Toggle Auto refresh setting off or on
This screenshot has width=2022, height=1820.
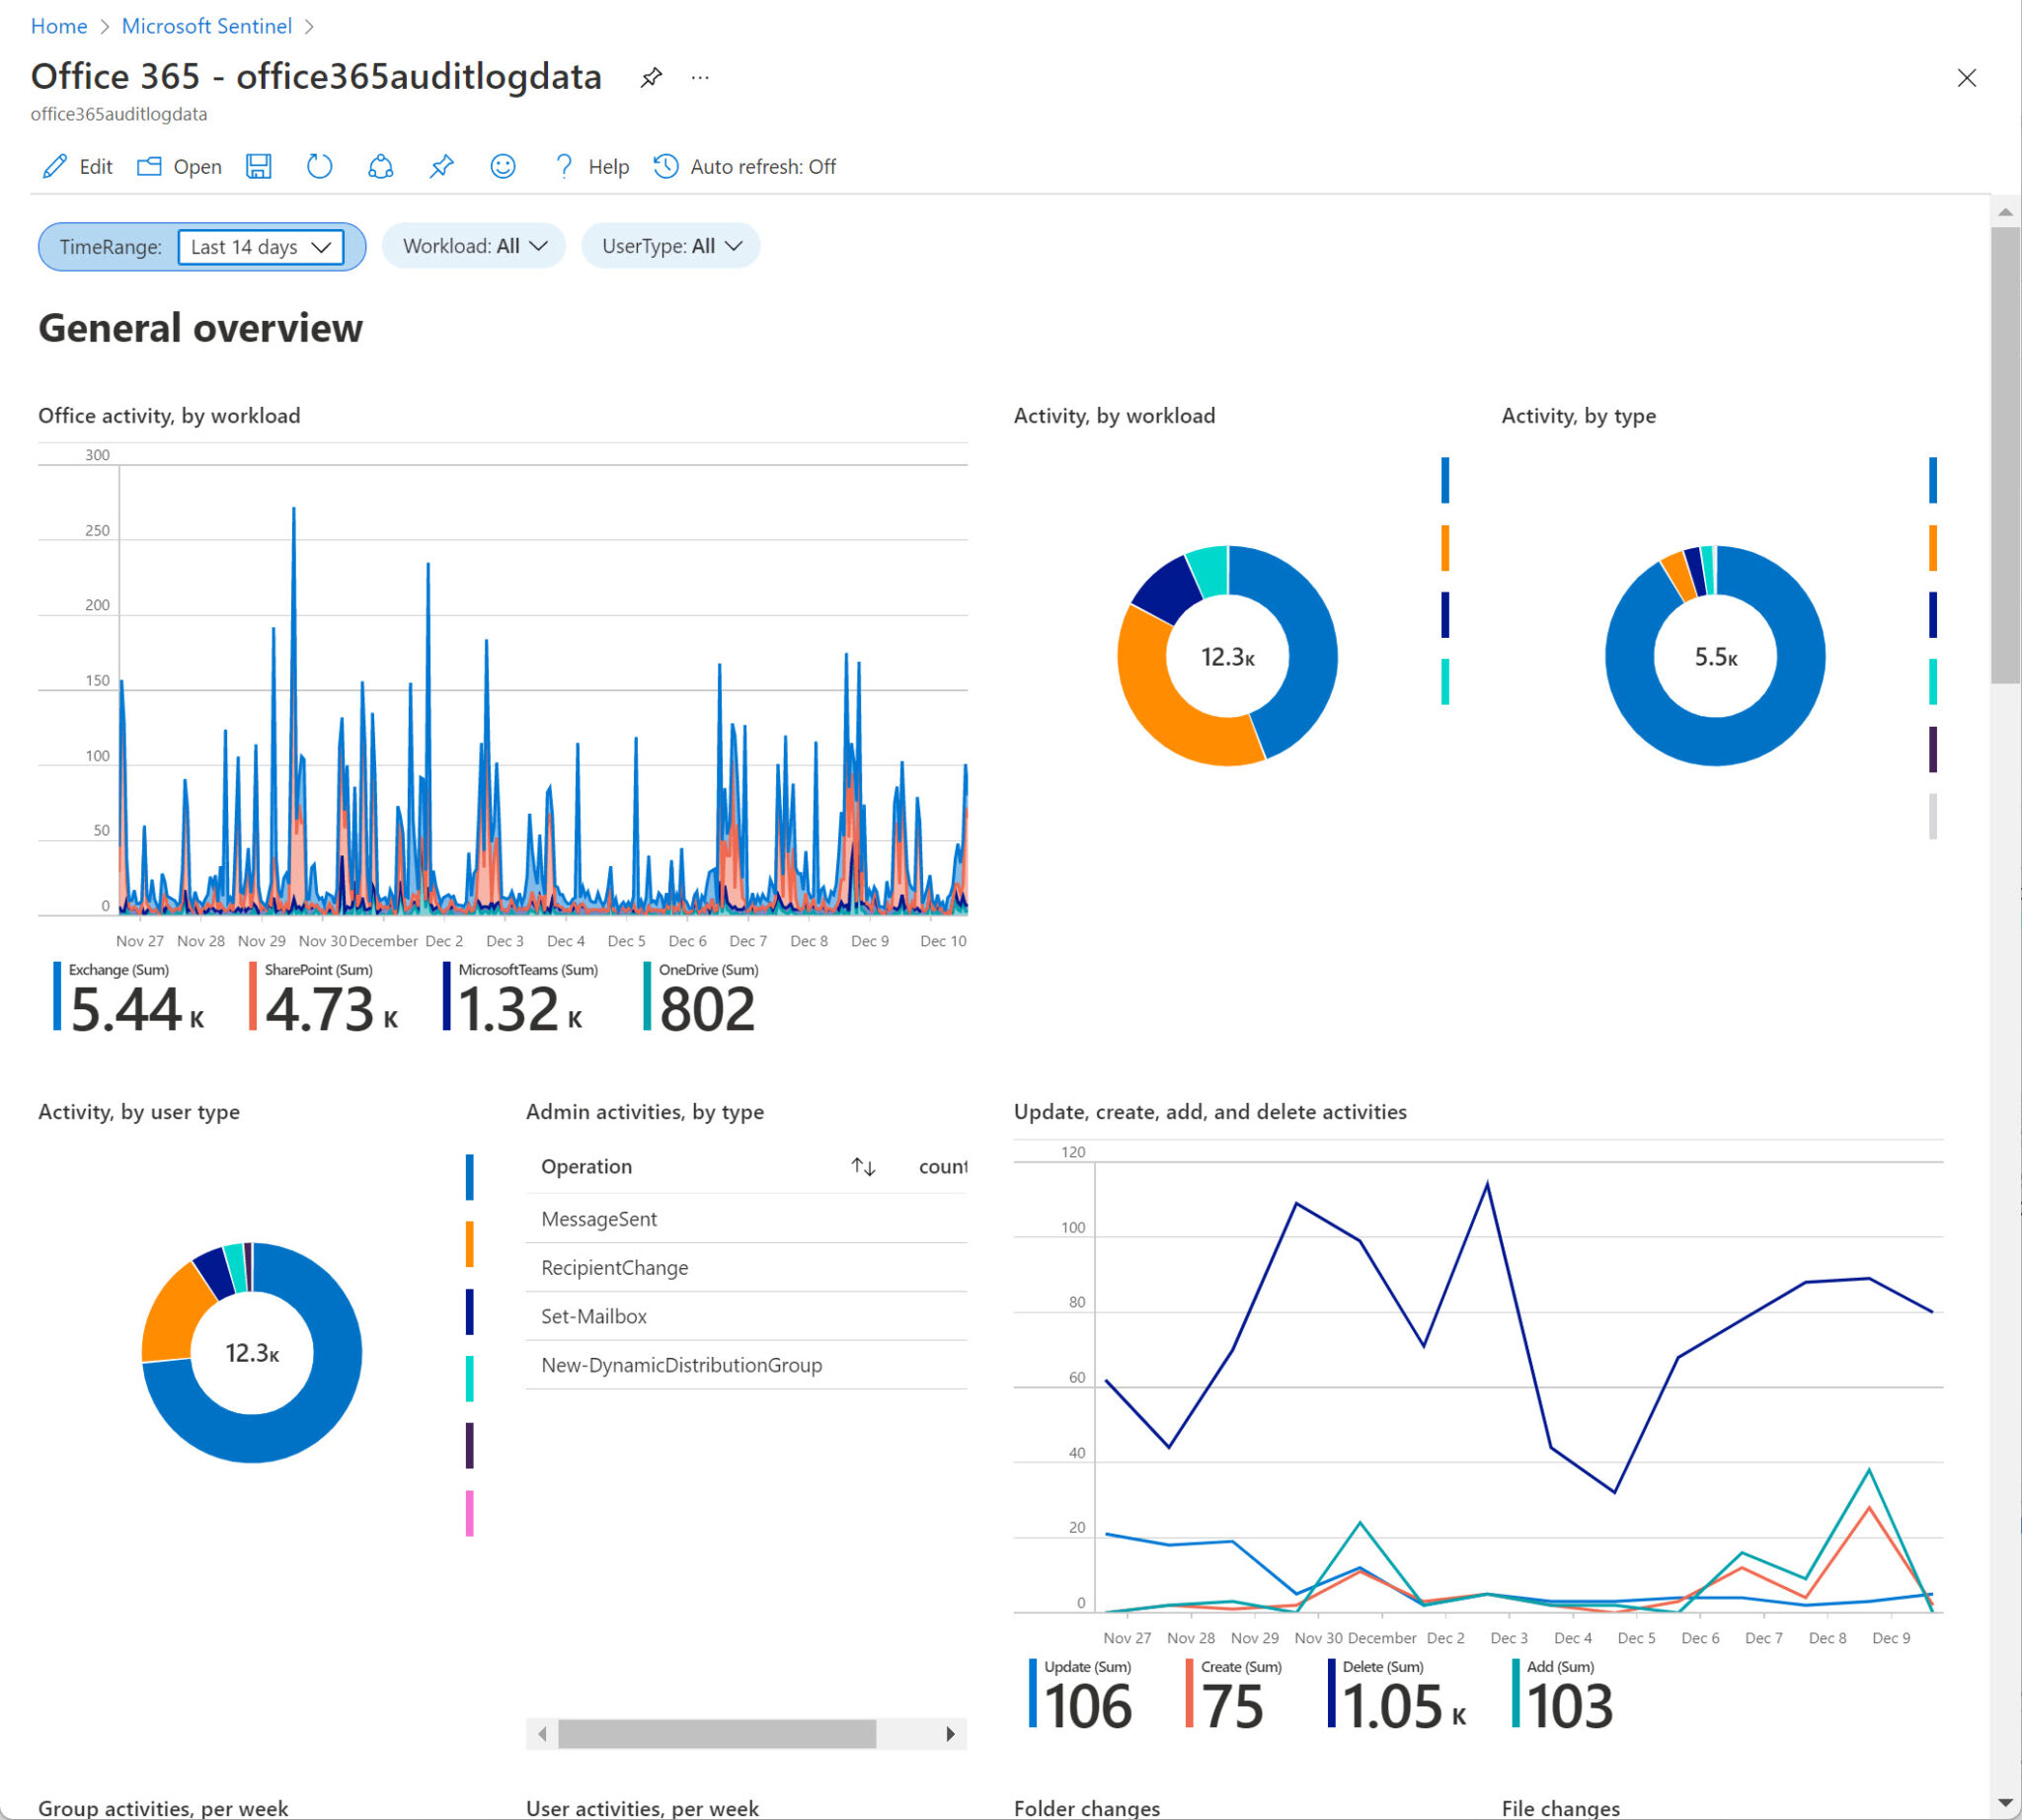coord(762,167)
